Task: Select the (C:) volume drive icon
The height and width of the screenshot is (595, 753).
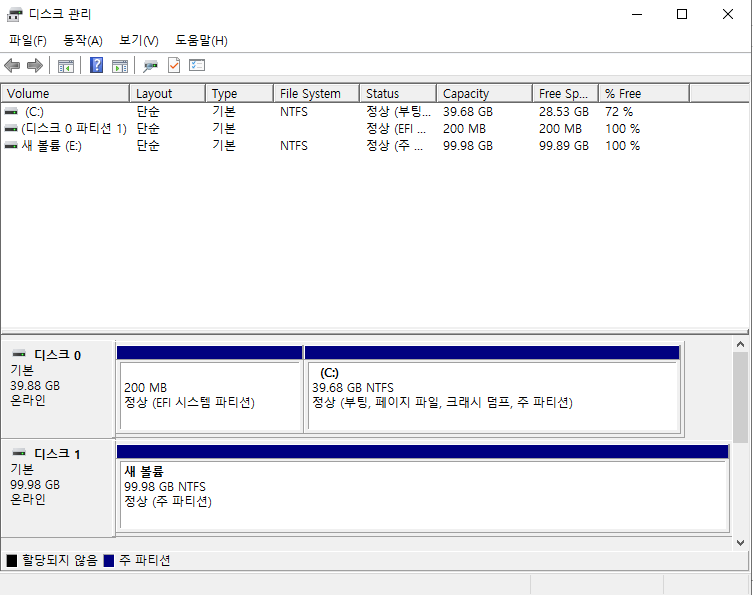Action: click(x=11, y=112)
